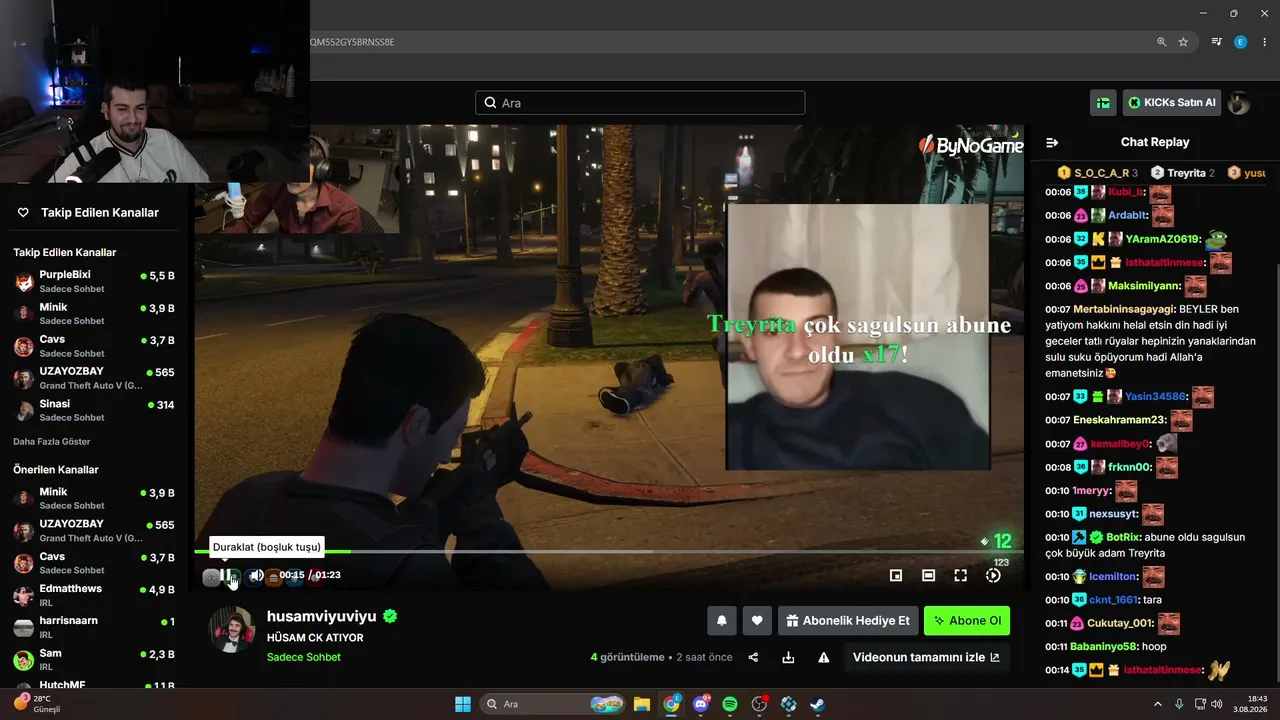The height and width of the screenshot is (720, 1280).
Task: Click Icemilton username in chat
Action: (1113, 576)
